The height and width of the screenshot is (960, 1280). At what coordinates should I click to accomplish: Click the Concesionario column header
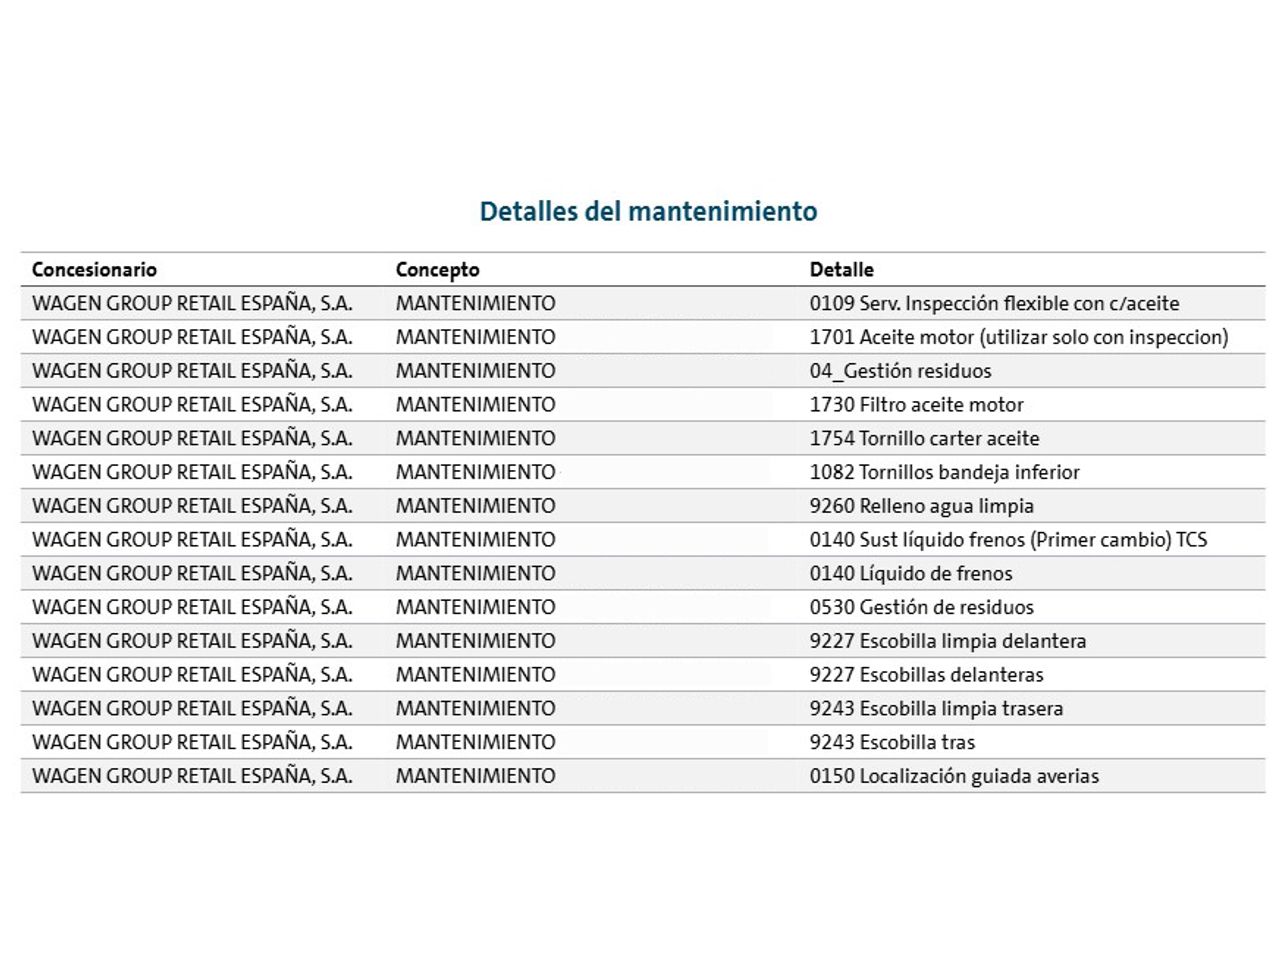[94, 269]
